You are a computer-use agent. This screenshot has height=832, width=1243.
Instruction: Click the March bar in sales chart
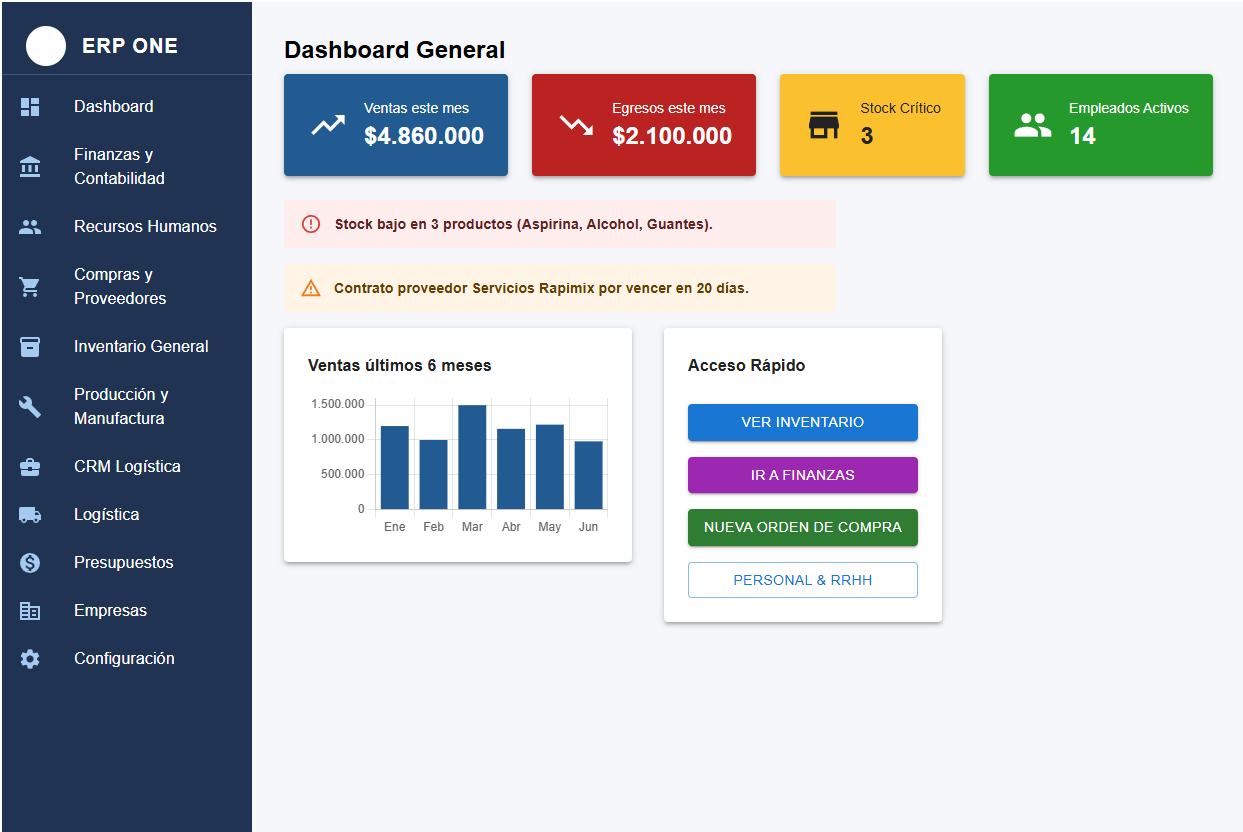click(472, 457)
